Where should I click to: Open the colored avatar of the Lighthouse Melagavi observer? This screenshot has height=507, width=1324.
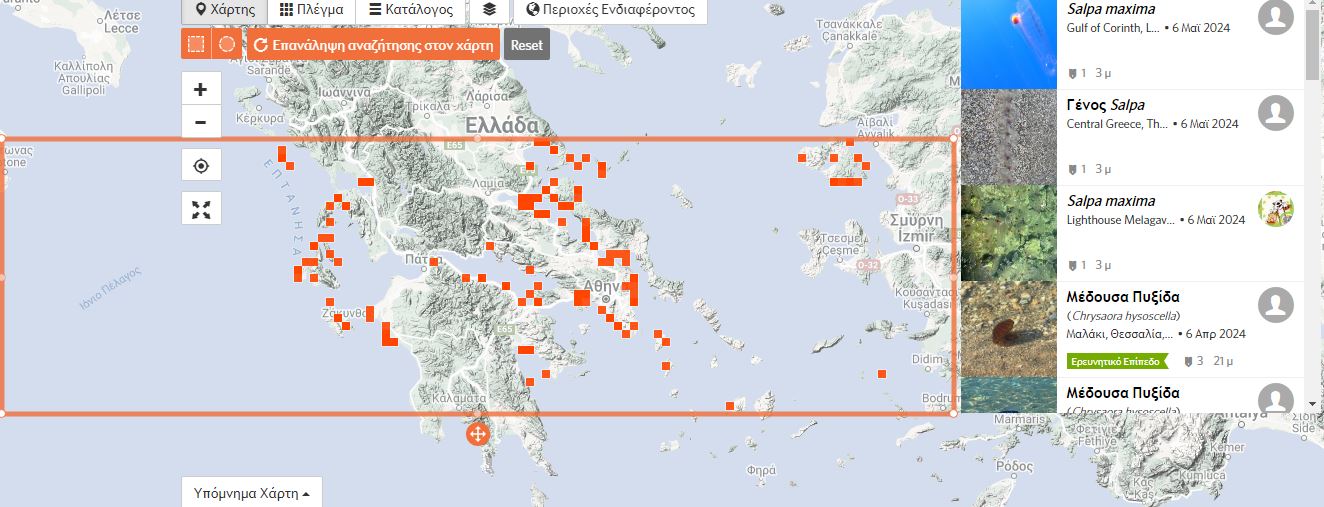[1275, 209]
